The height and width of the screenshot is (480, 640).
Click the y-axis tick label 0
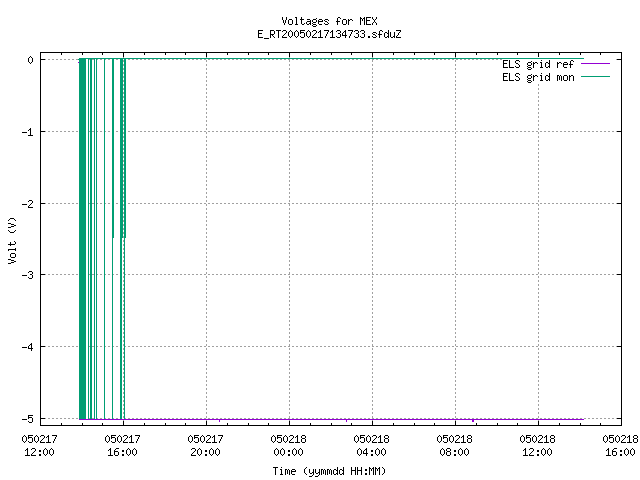[x=31, y=60]
